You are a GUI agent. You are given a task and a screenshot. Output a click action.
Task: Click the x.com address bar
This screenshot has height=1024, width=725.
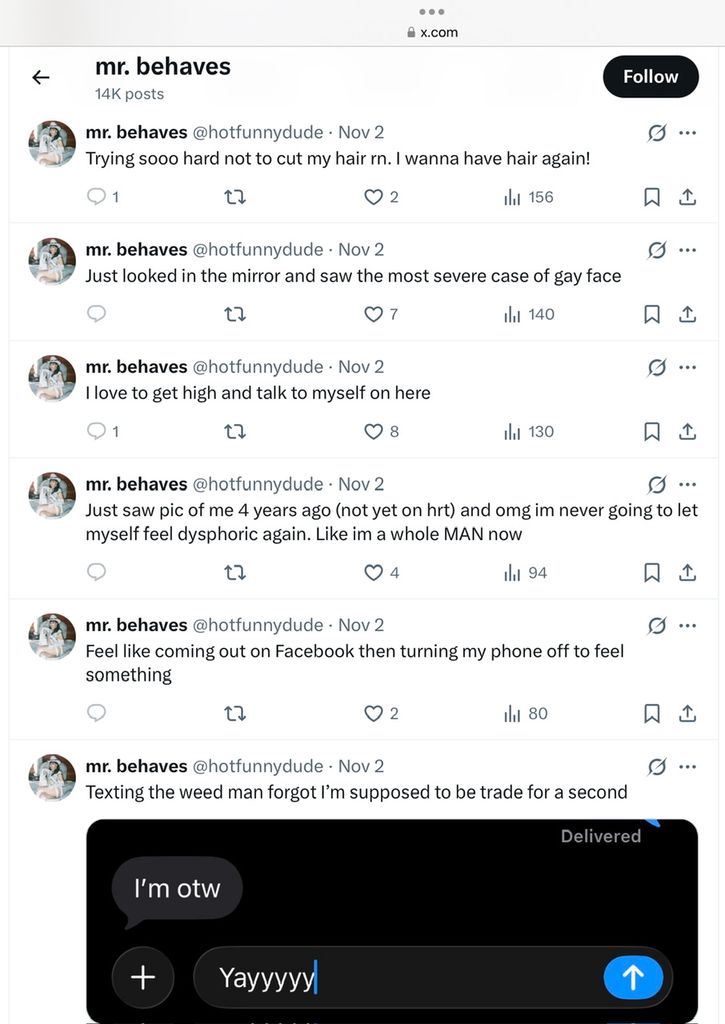(432, 32)
